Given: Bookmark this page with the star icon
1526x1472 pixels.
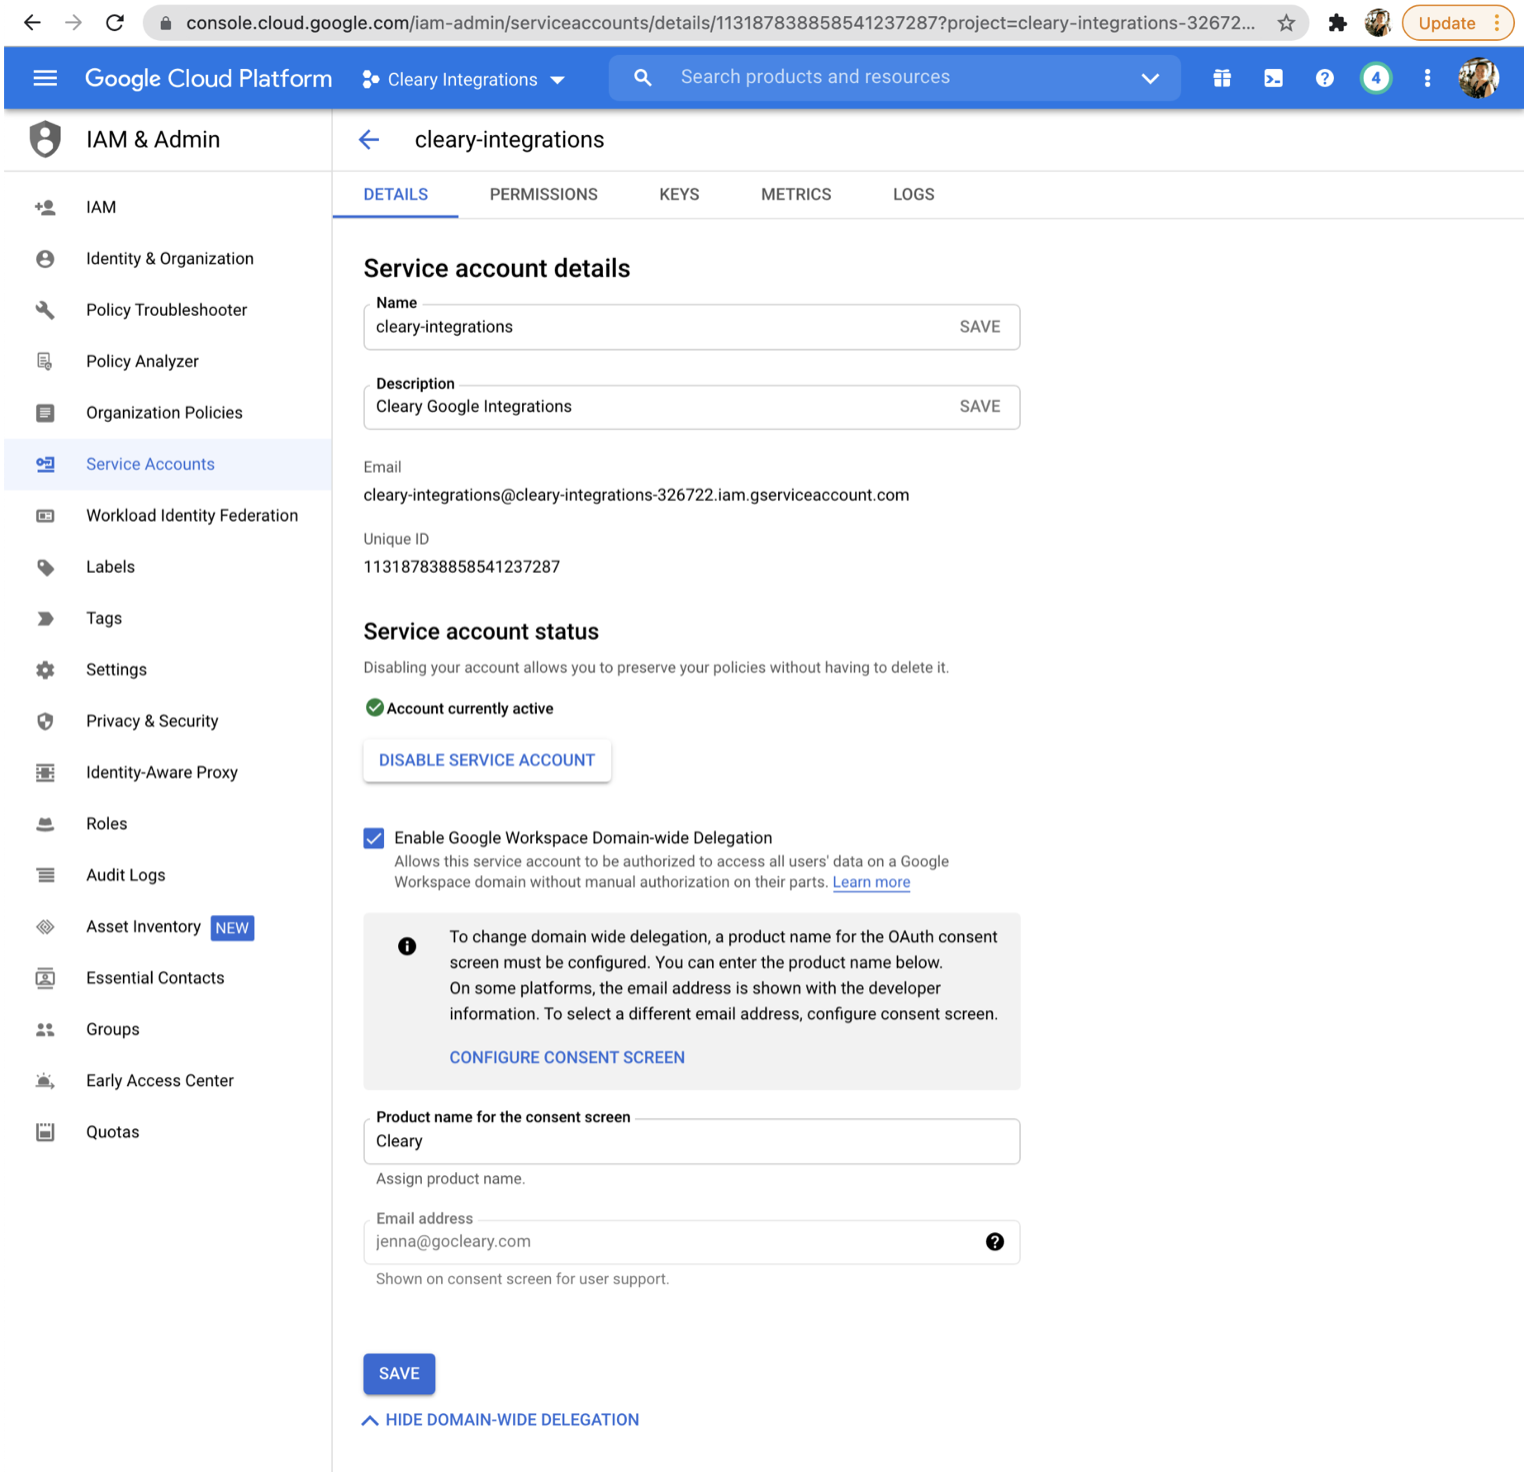Looking at the screenshot, I should click(x=1286, y=23).
